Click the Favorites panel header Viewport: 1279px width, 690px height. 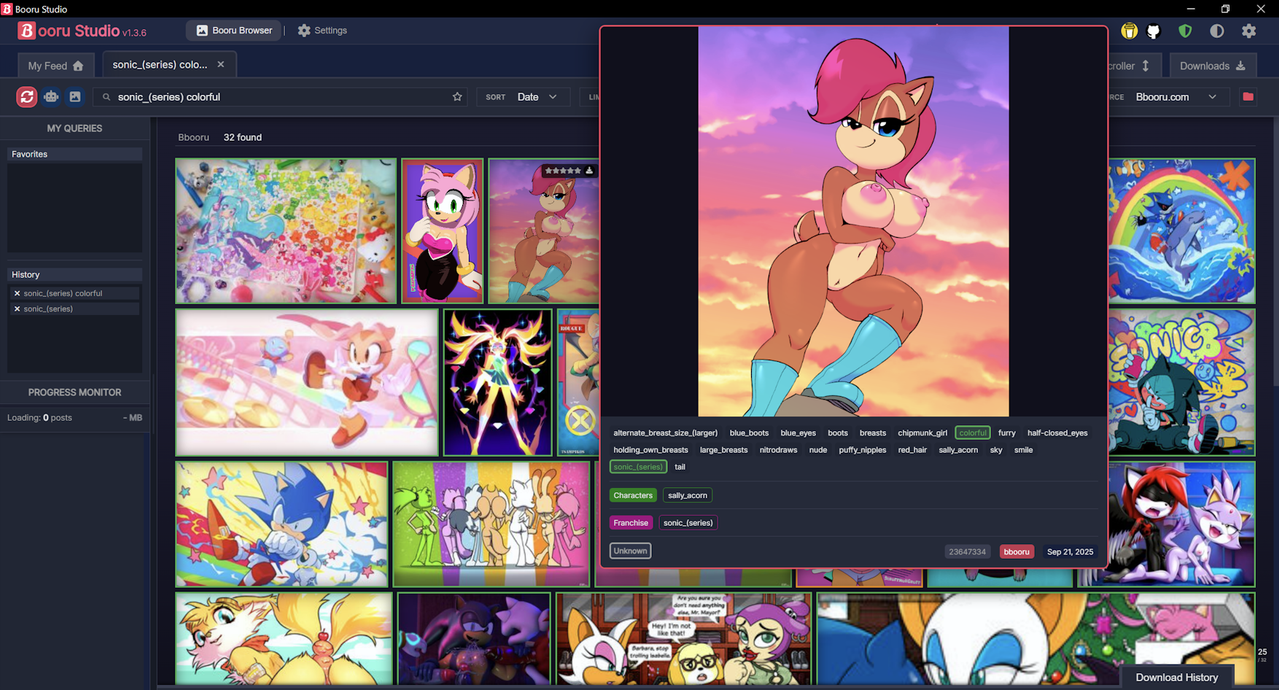(75, 154)
